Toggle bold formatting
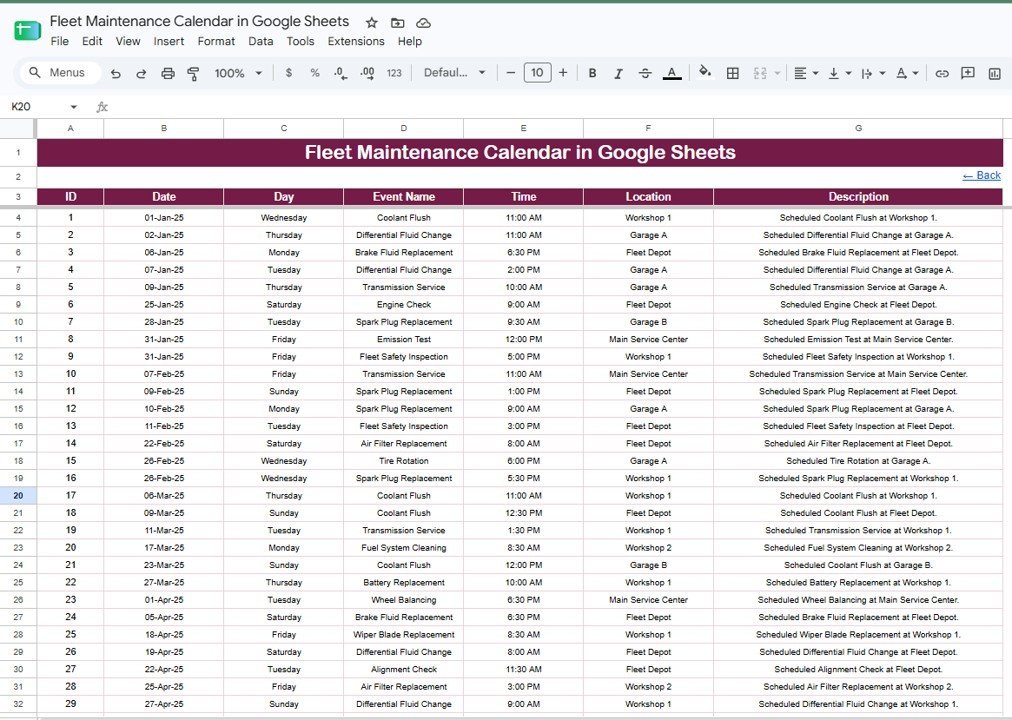The height and width of the screenshot is (720, 1012). (592, 74)
